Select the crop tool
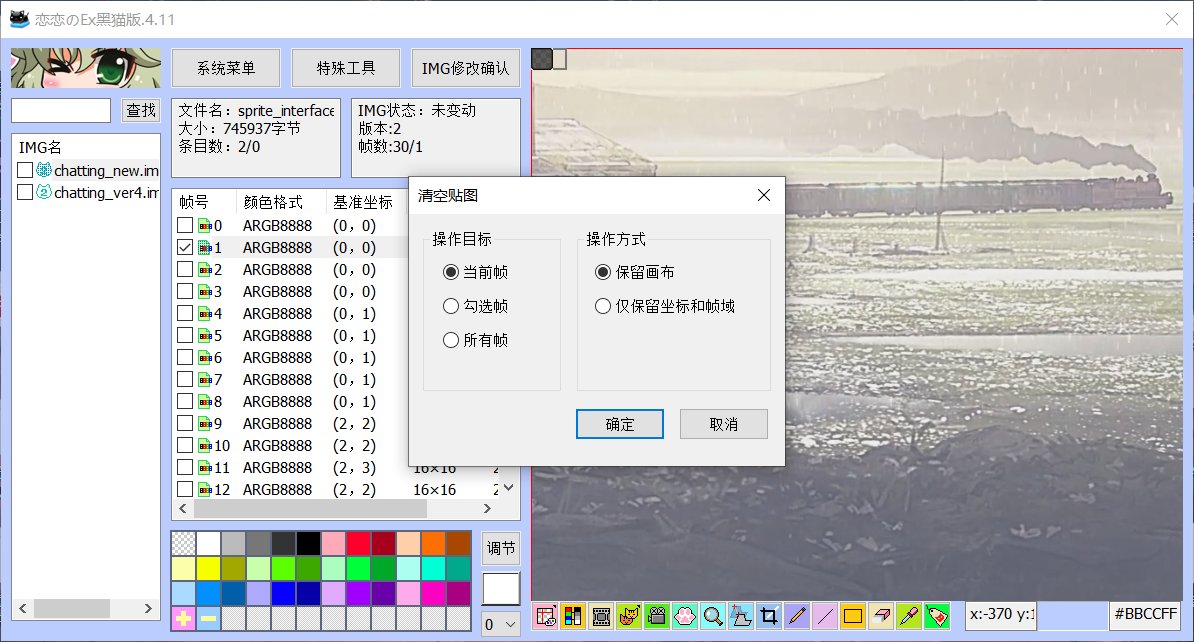The height and width of the screenshot is (642, 1194). (x=769, y=616)
